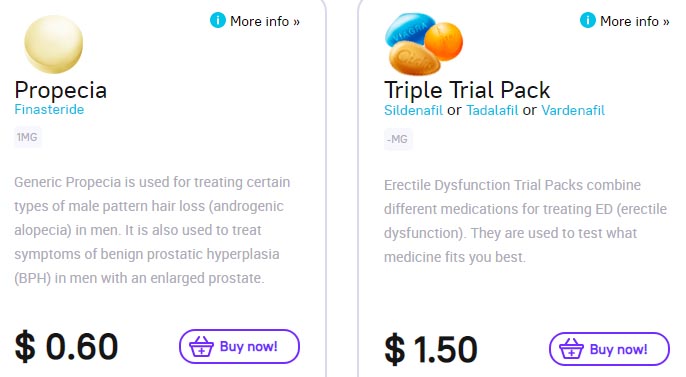
Task: Open the Triple Trial Pack pills image
Action: tap(424, 44)
